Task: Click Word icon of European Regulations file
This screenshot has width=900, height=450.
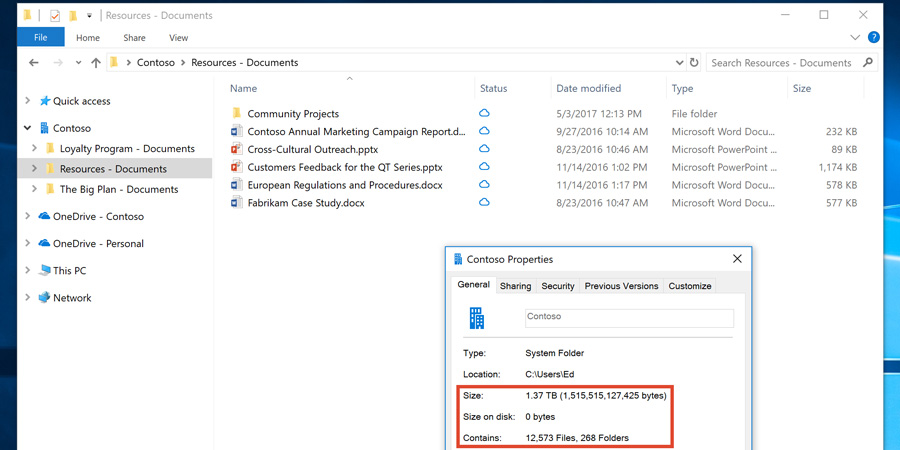Action: 236,185
